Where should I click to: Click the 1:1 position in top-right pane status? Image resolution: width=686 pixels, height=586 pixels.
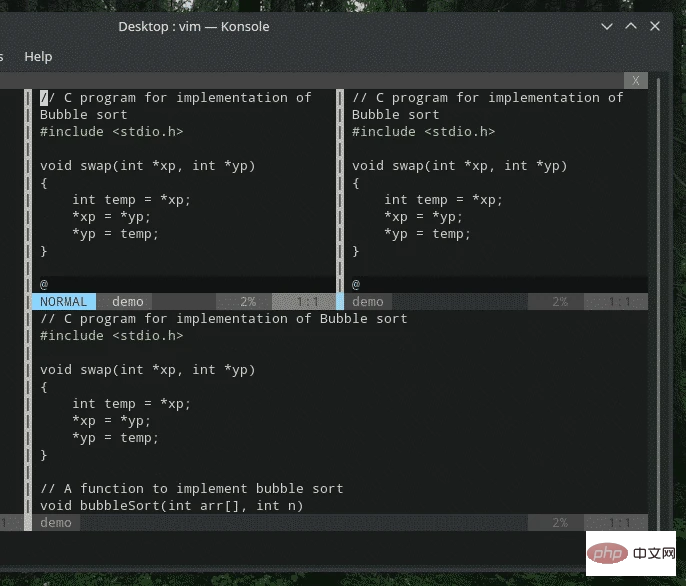(619, 301)
